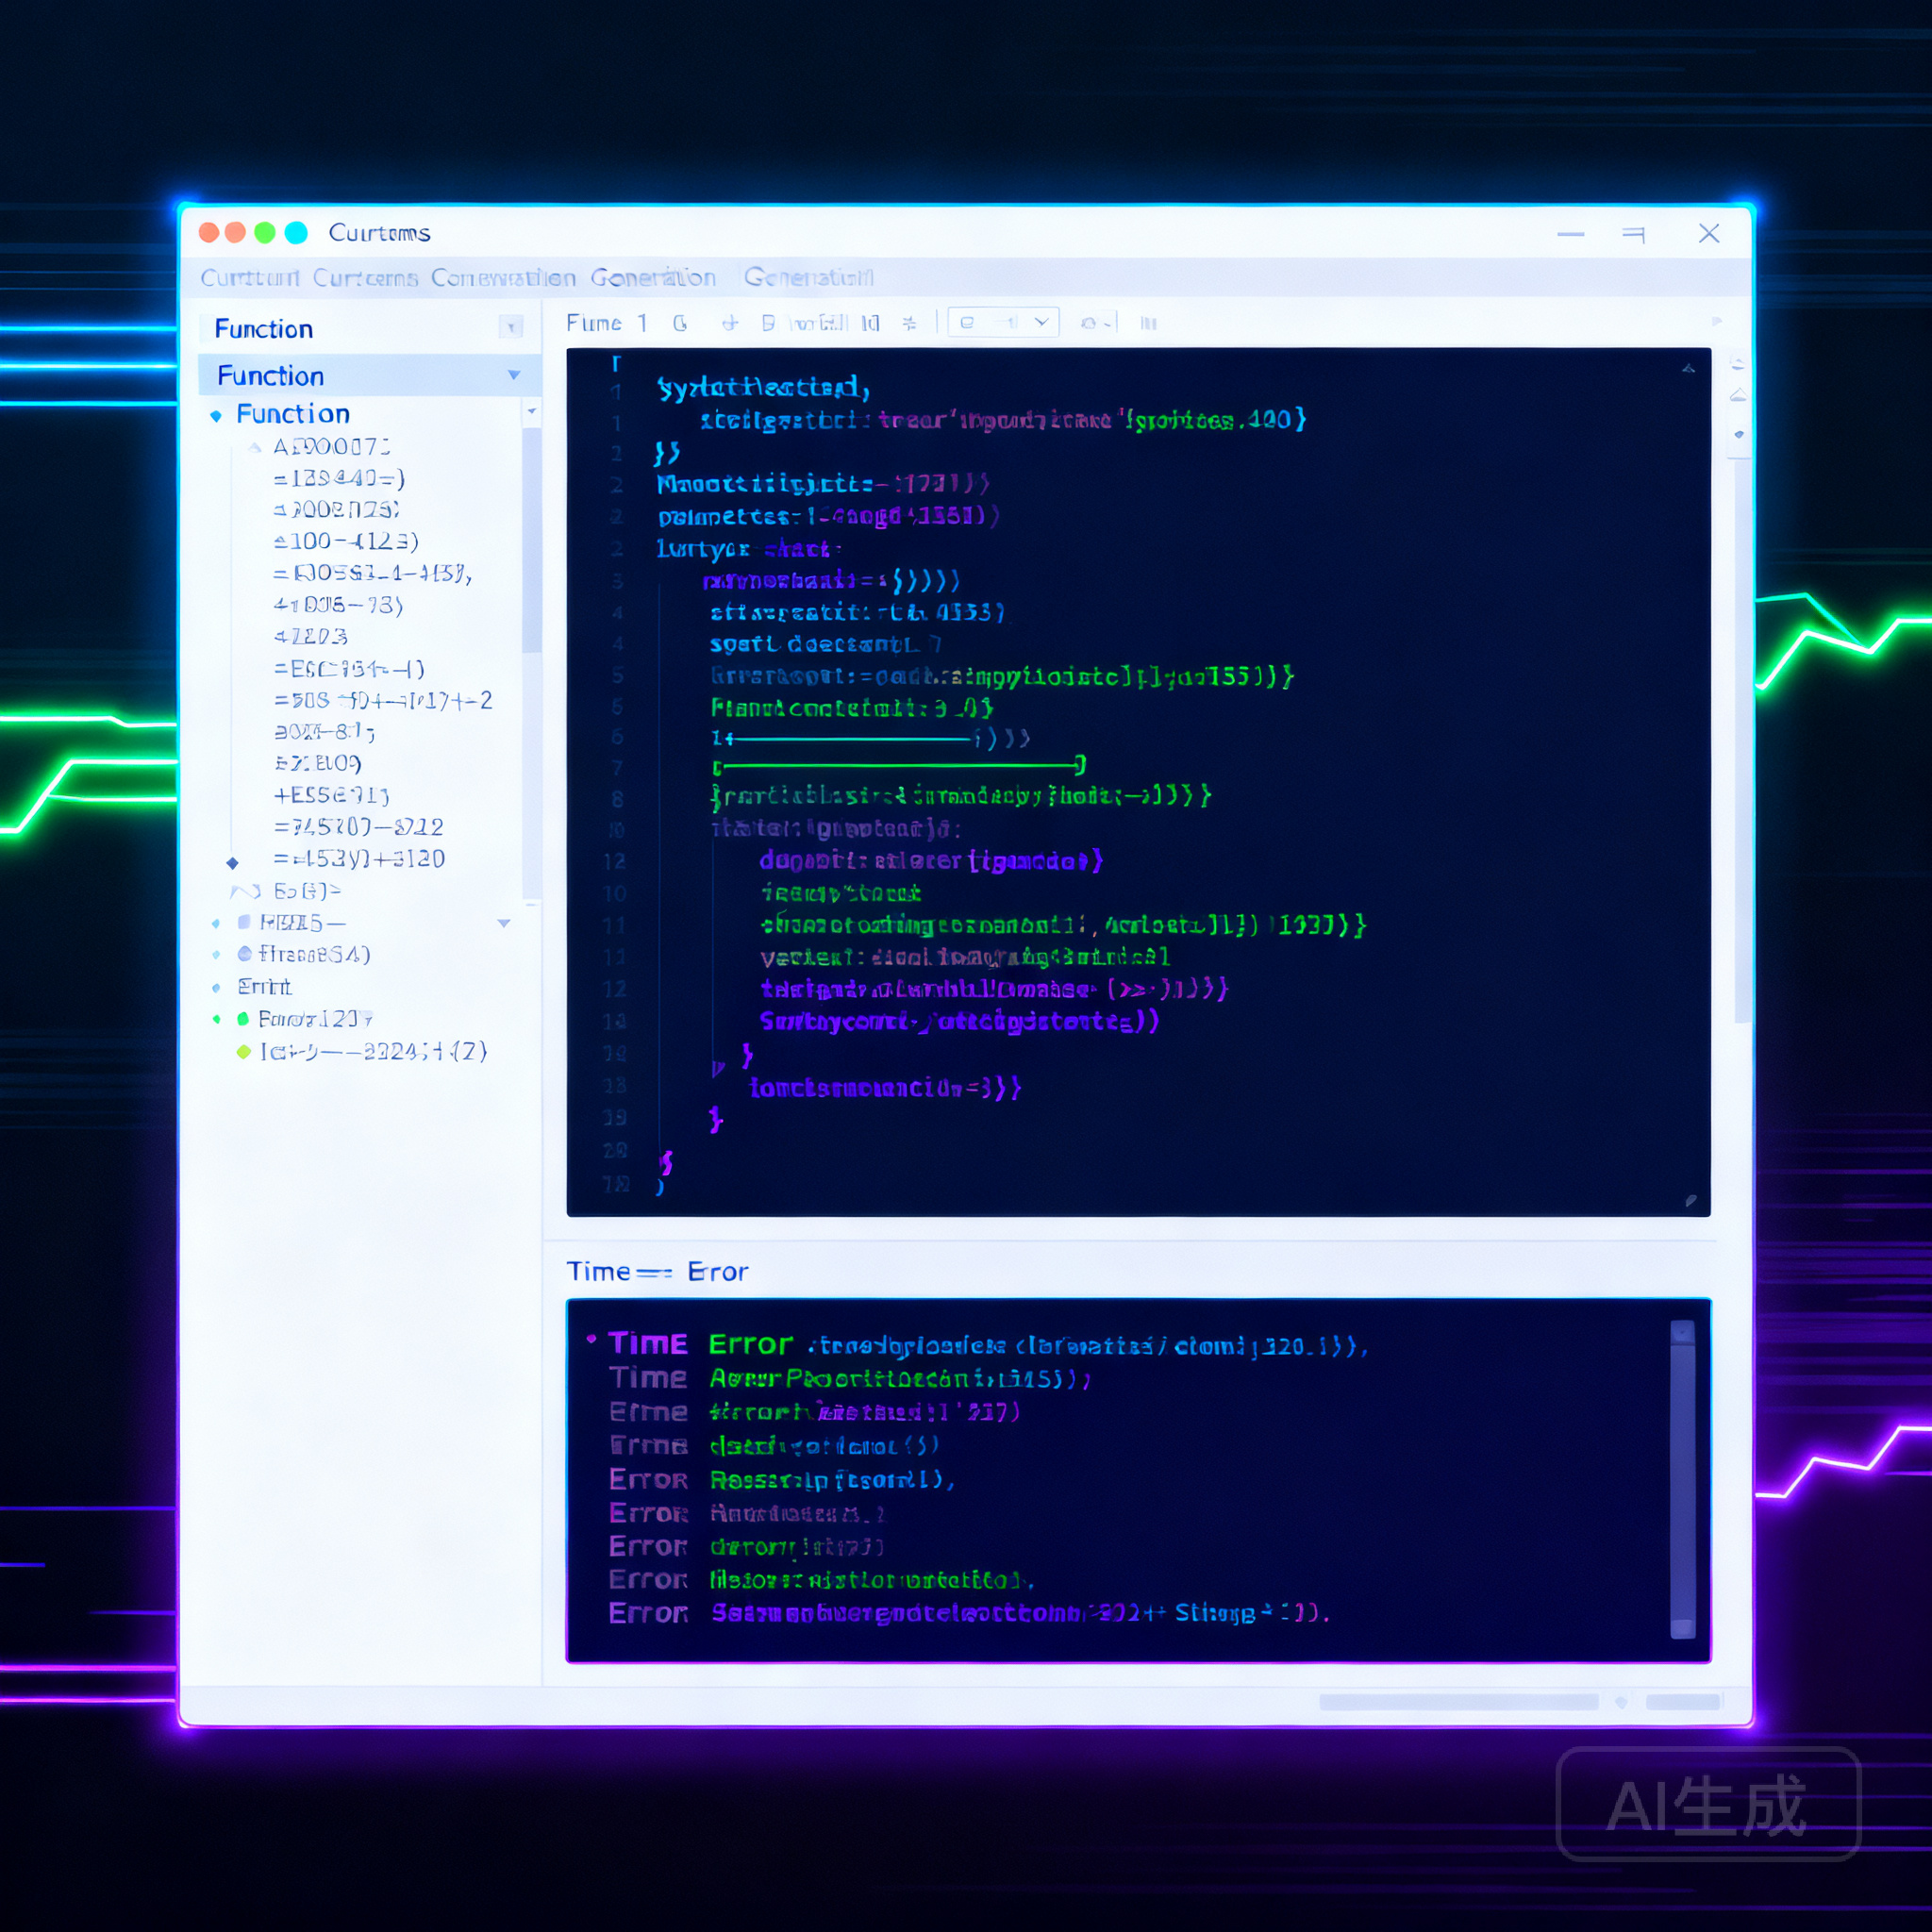The width and height of the screenshot is (1932, 1932).
Task: Click the G icon after Fume 1
Action: pyautogui.click(x=680, y=323)
